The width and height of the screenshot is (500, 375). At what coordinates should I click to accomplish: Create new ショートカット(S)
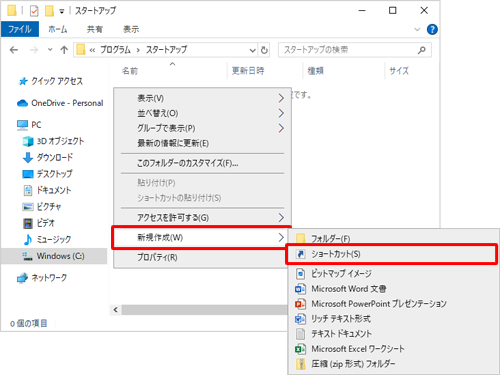point(392,254)
